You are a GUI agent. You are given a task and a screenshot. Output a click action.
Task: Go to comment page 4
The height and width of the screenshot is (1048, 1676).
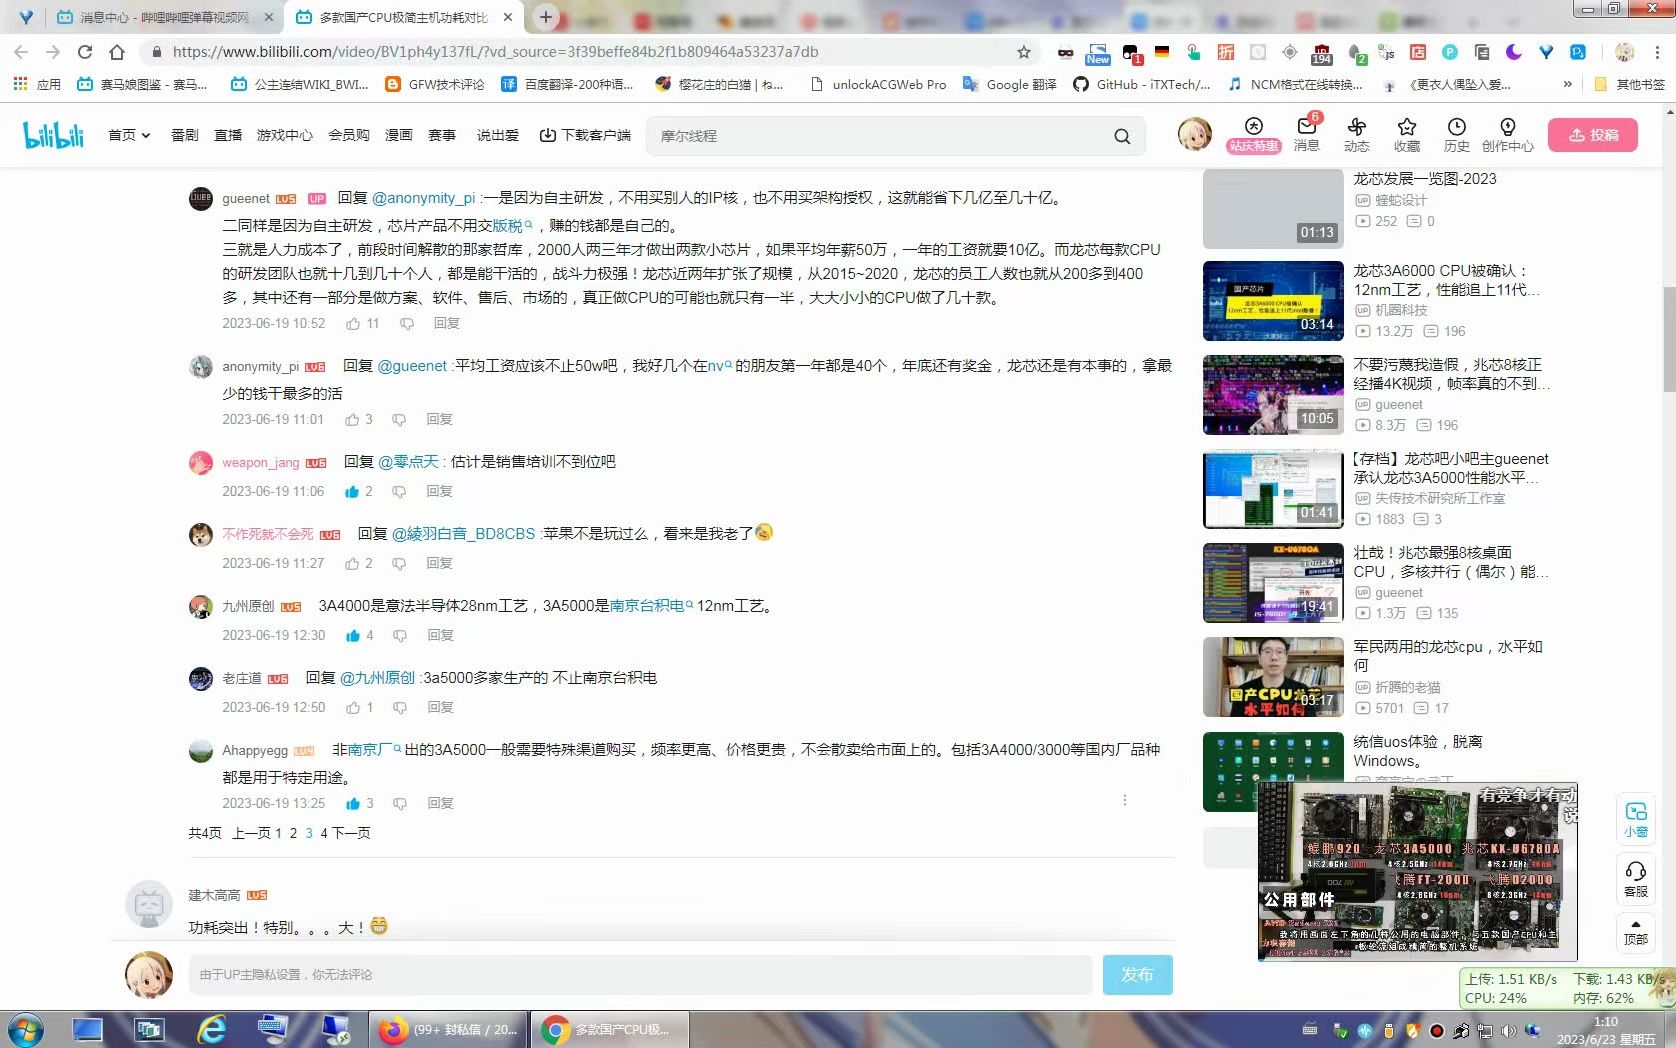click(x=324, y=833)
